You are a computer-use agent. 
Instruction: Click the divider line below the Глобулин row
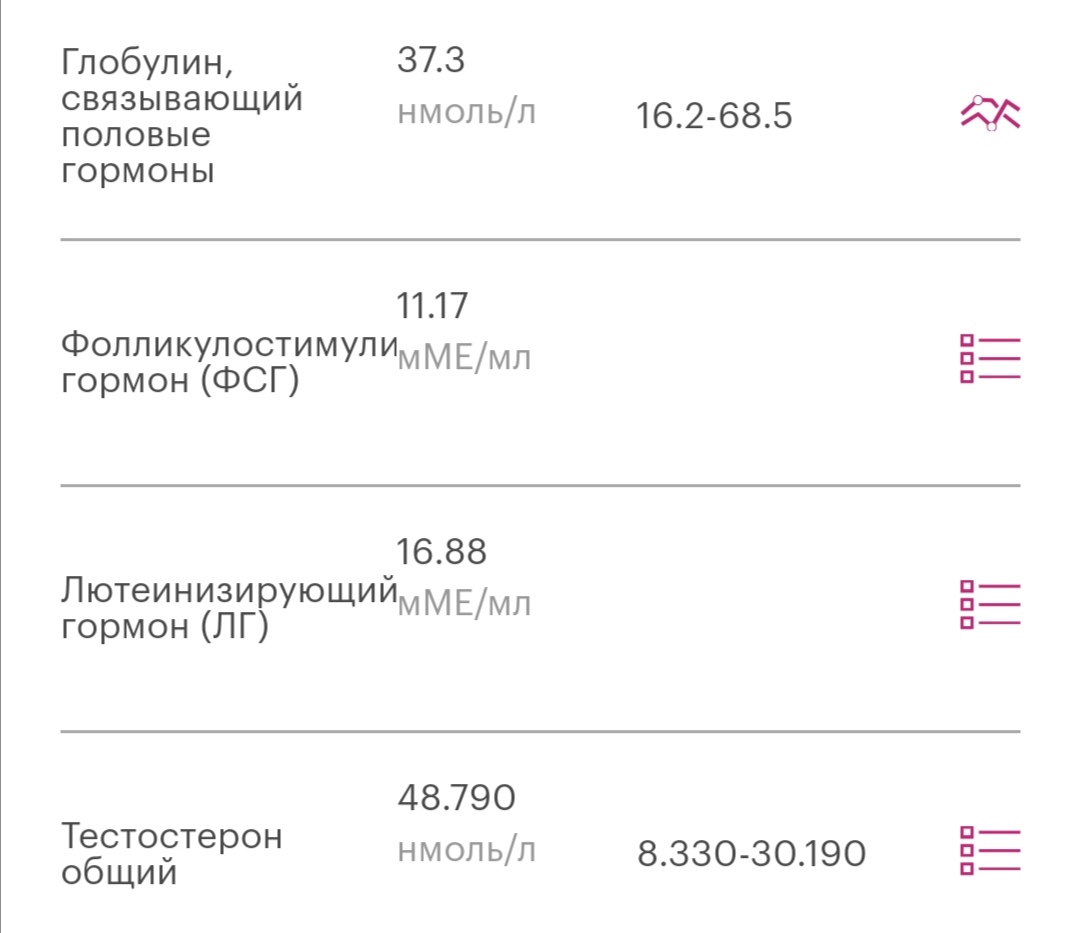tap(540, 240)
